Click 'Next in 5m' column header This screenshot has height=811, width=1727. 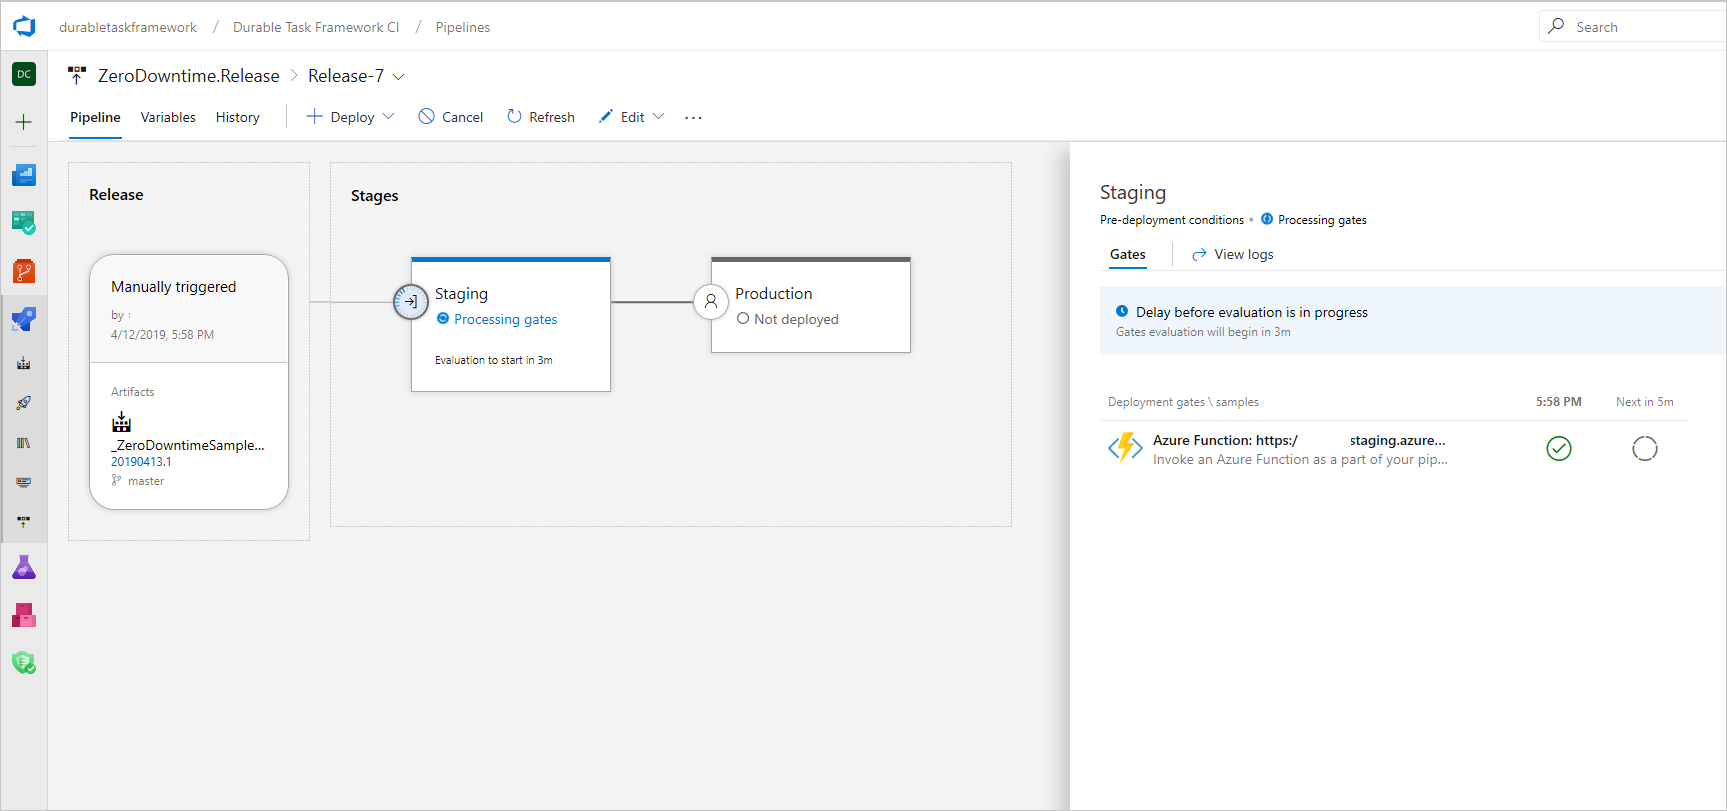1644,402
